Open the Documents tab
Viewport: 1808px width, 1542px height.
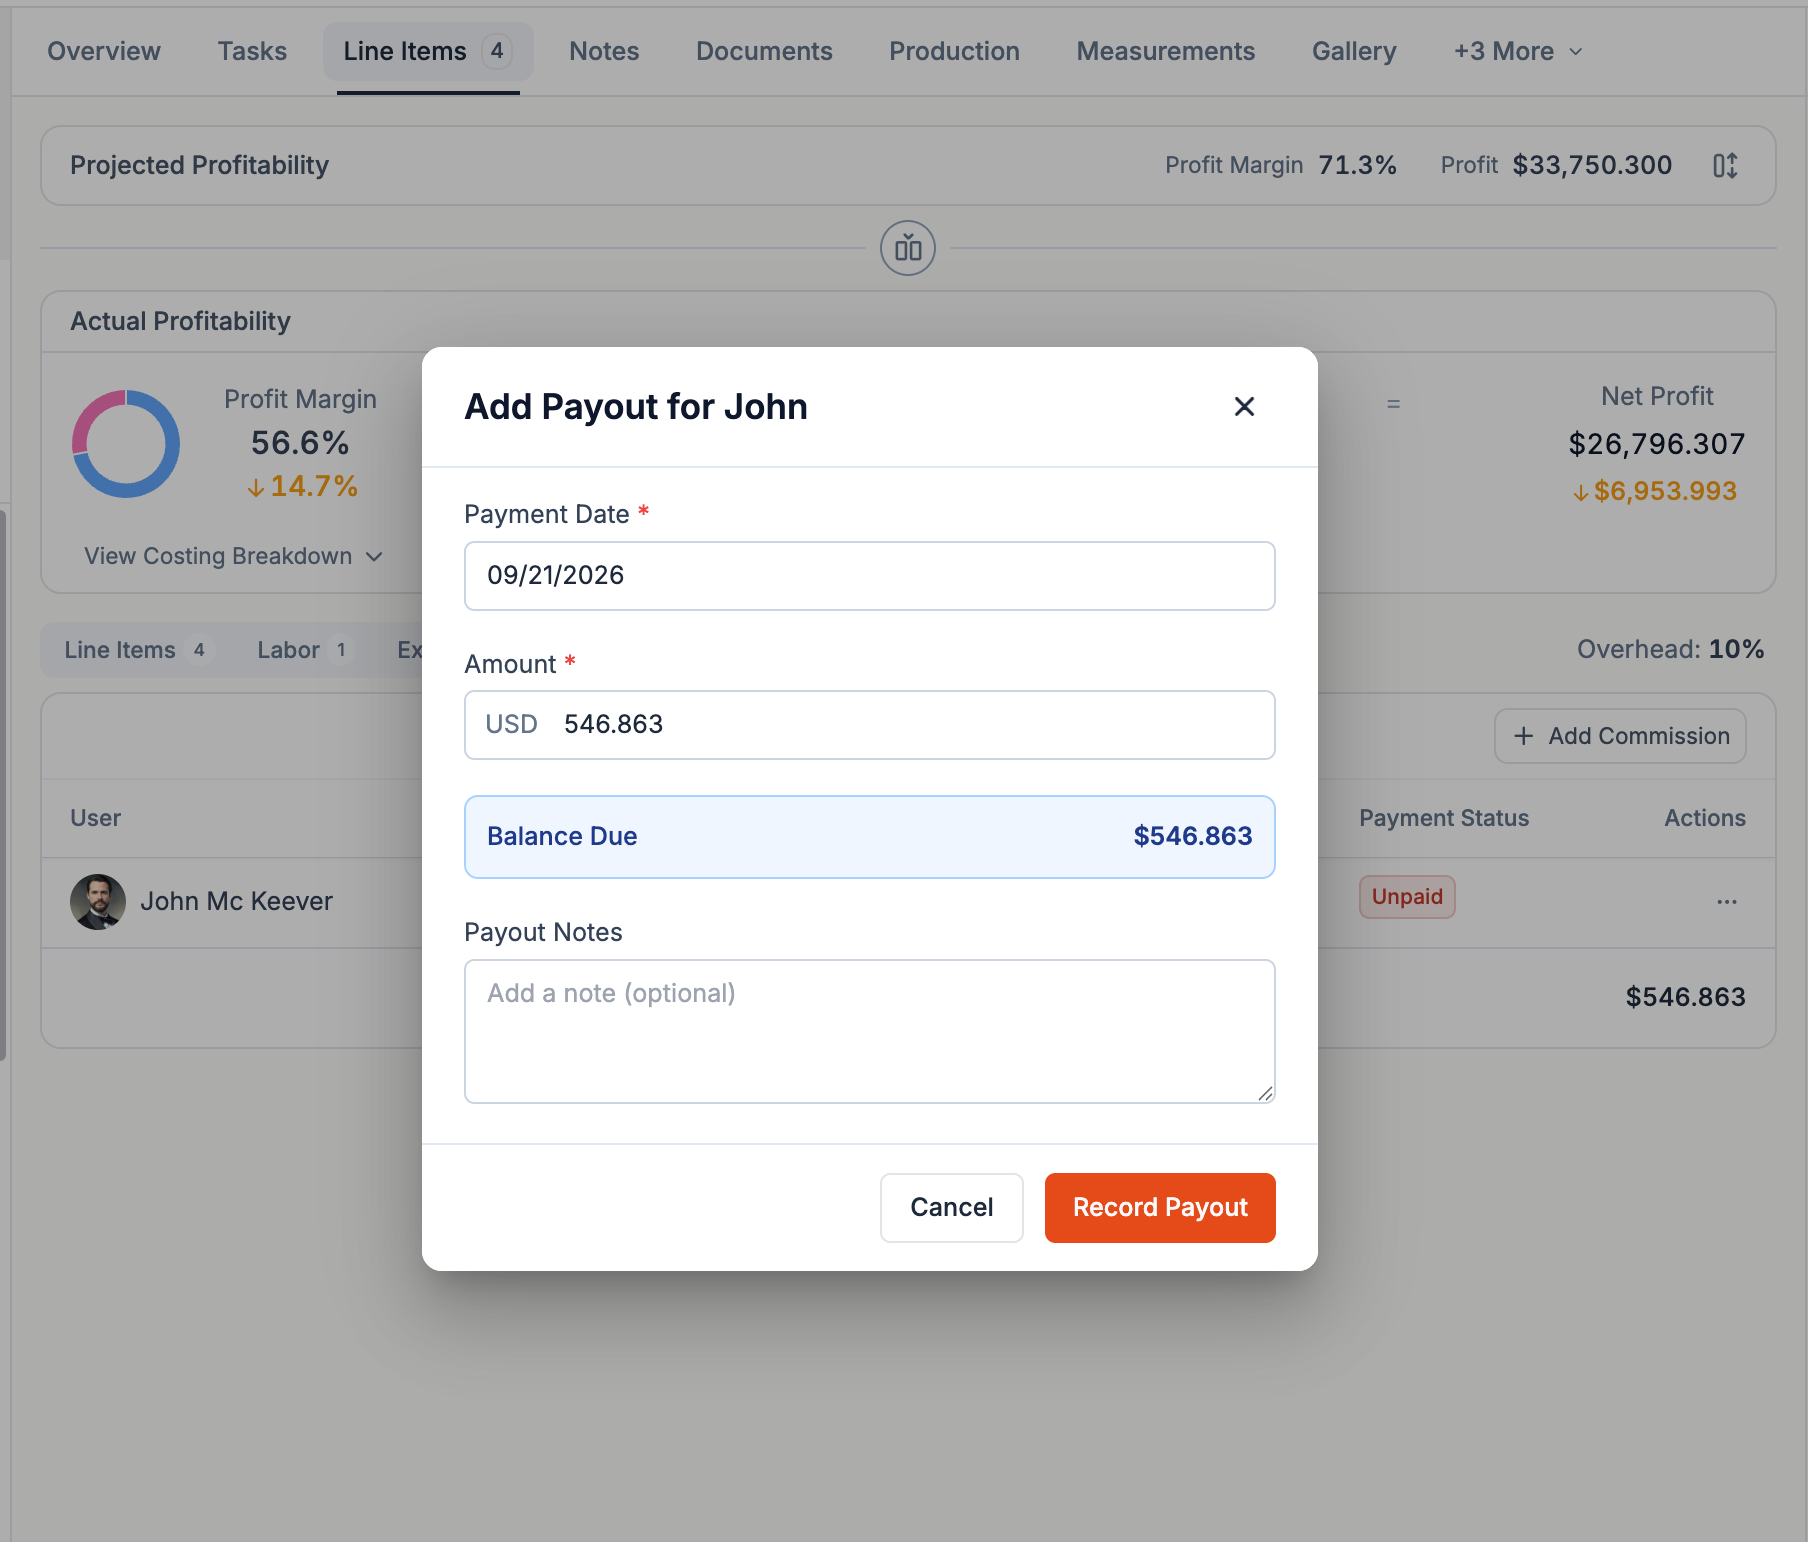pyautogui.click(x=764, y=51)
